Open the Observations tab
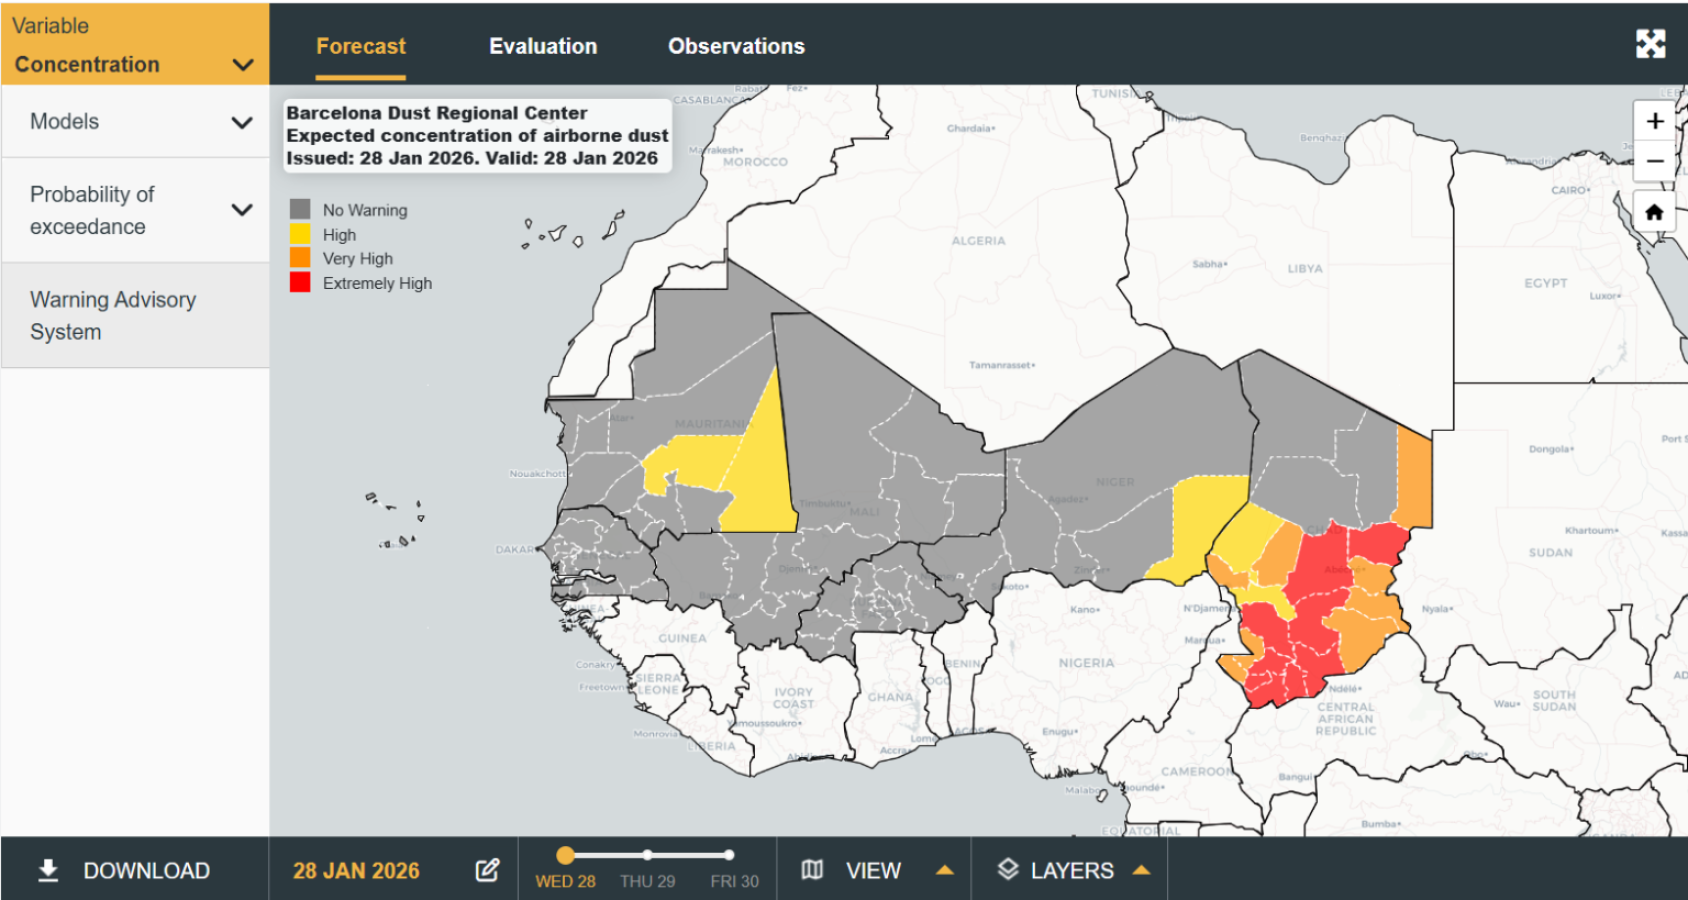The width and height of the screenshot is (1688, 900). tap(736, 46)
